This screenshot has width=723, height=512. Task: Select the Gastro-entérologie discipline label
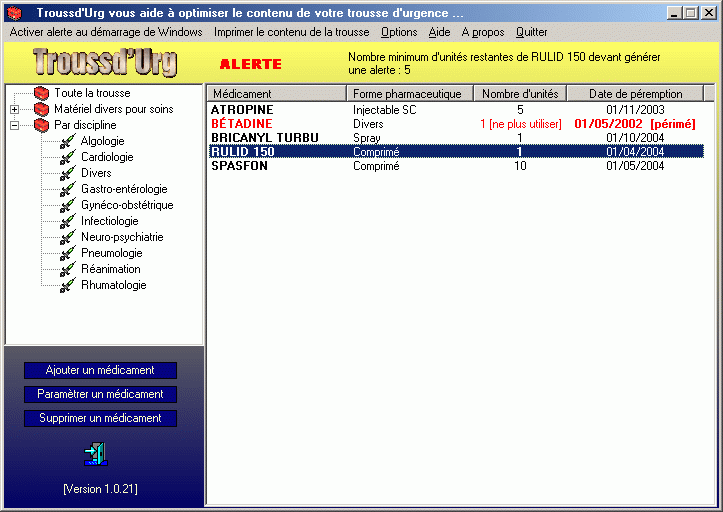tap(124, 189)
